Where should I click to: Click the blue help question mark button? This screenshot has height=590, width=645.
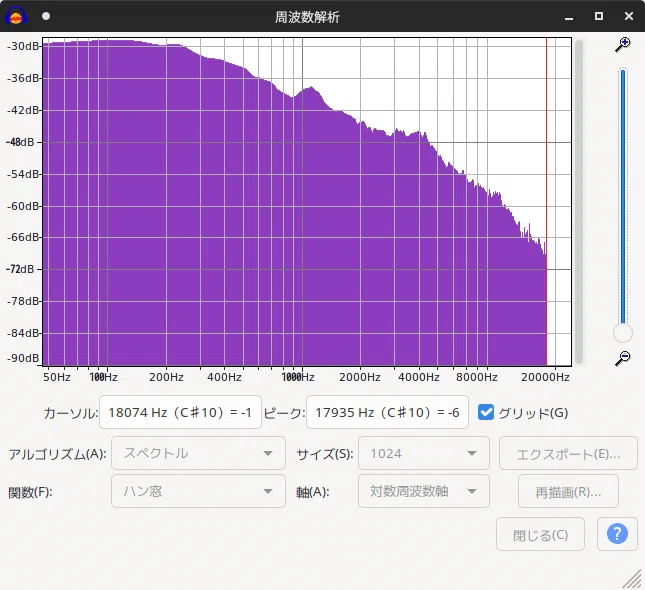(x=617, y=534)
